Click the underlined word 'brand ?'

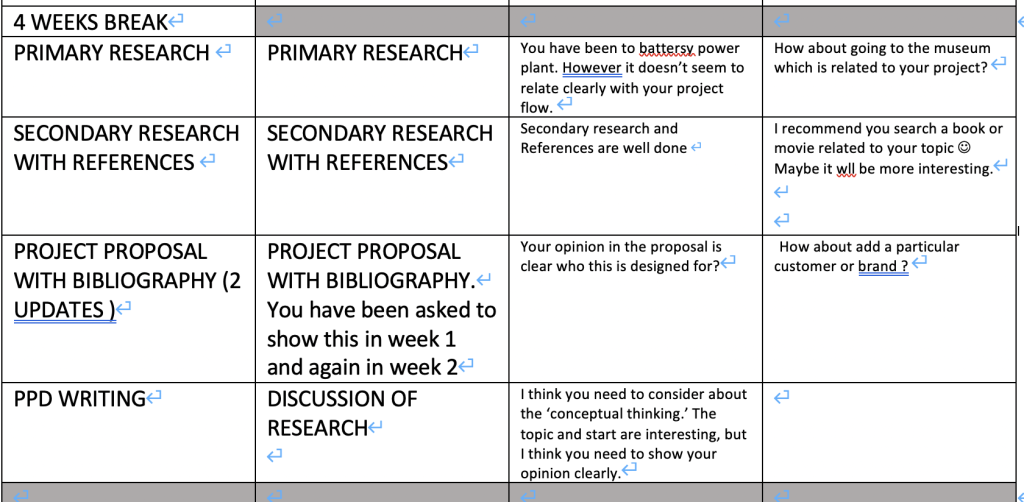pos(883,267)
